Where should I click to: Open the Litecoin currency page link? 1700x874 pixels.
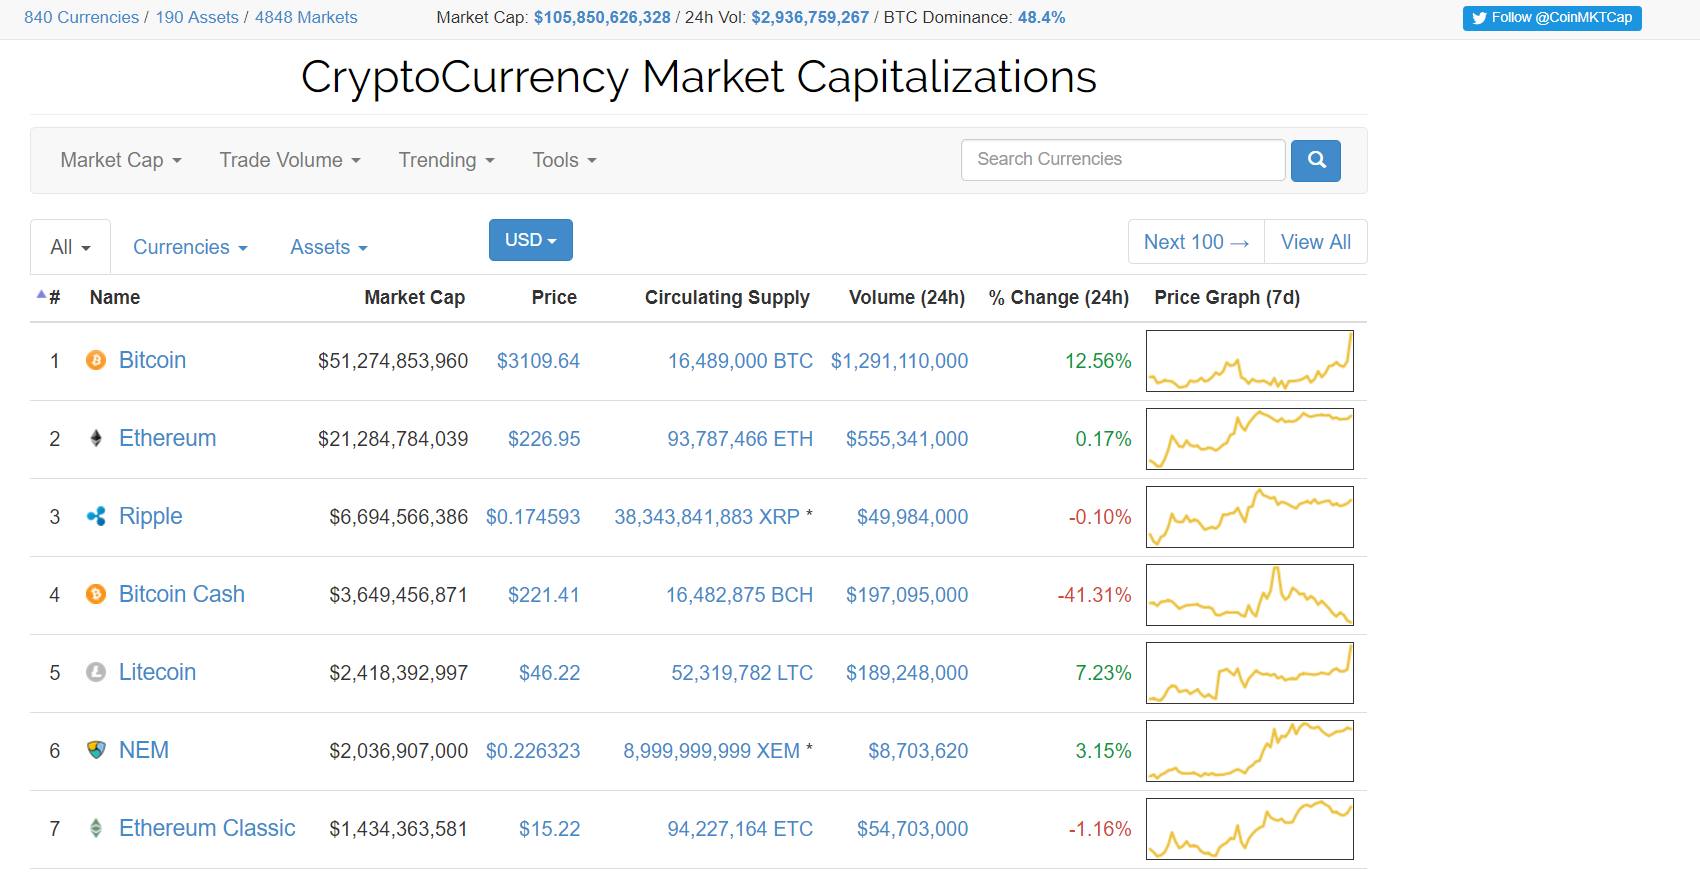(x=157, y=672)
